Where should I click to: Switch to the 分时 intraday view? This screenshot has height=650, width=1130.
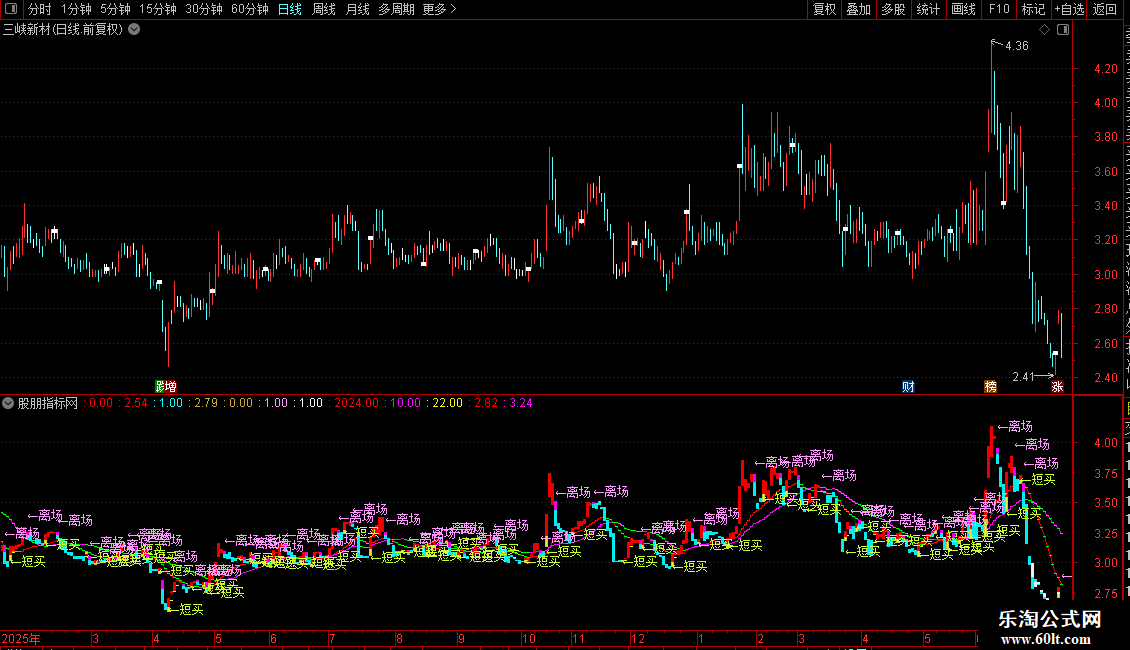click(x=40, y=9)
